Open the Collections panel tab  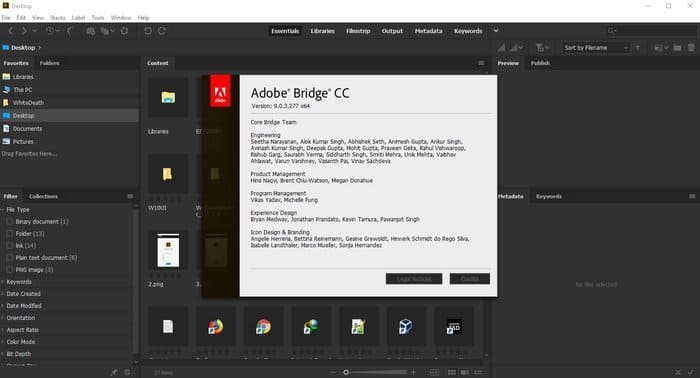43,196
